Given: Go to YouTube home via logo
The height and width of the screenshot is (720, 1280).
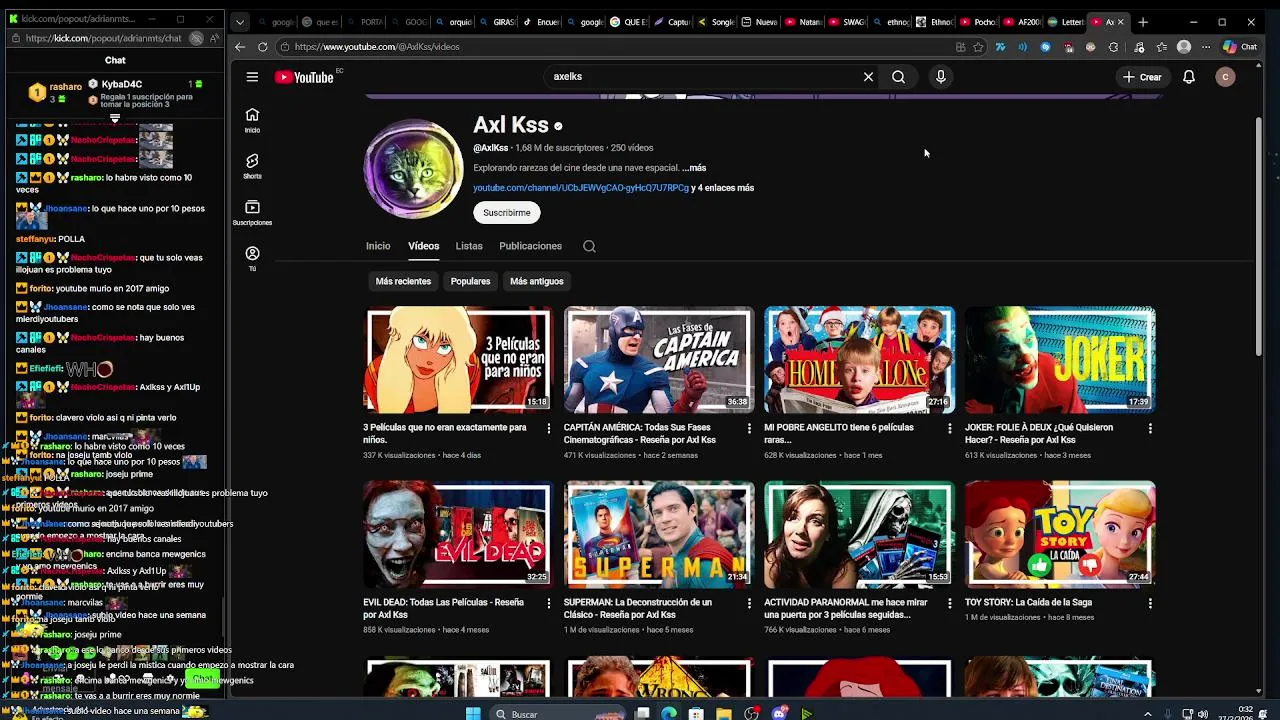Looking at the screenshot, I should click(304, 77).
